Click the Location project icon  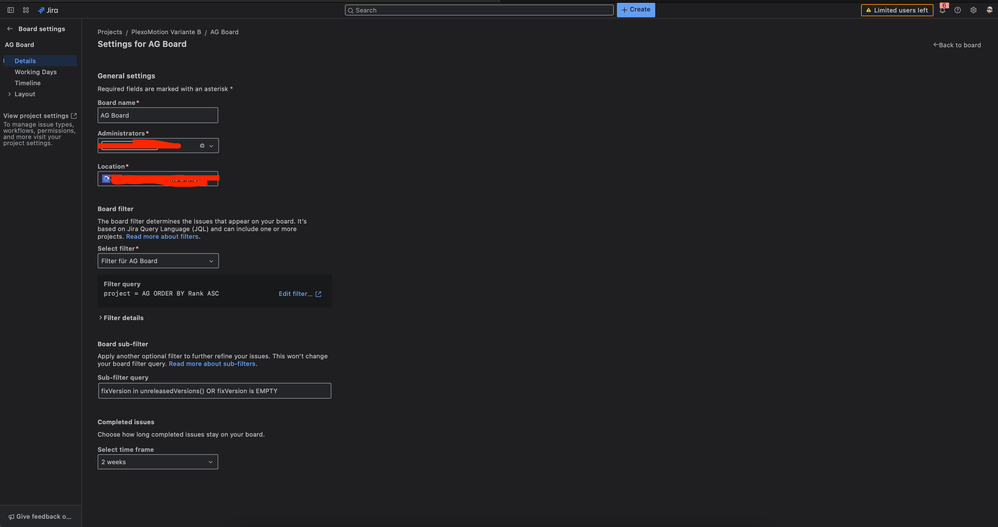click(106, 179)
